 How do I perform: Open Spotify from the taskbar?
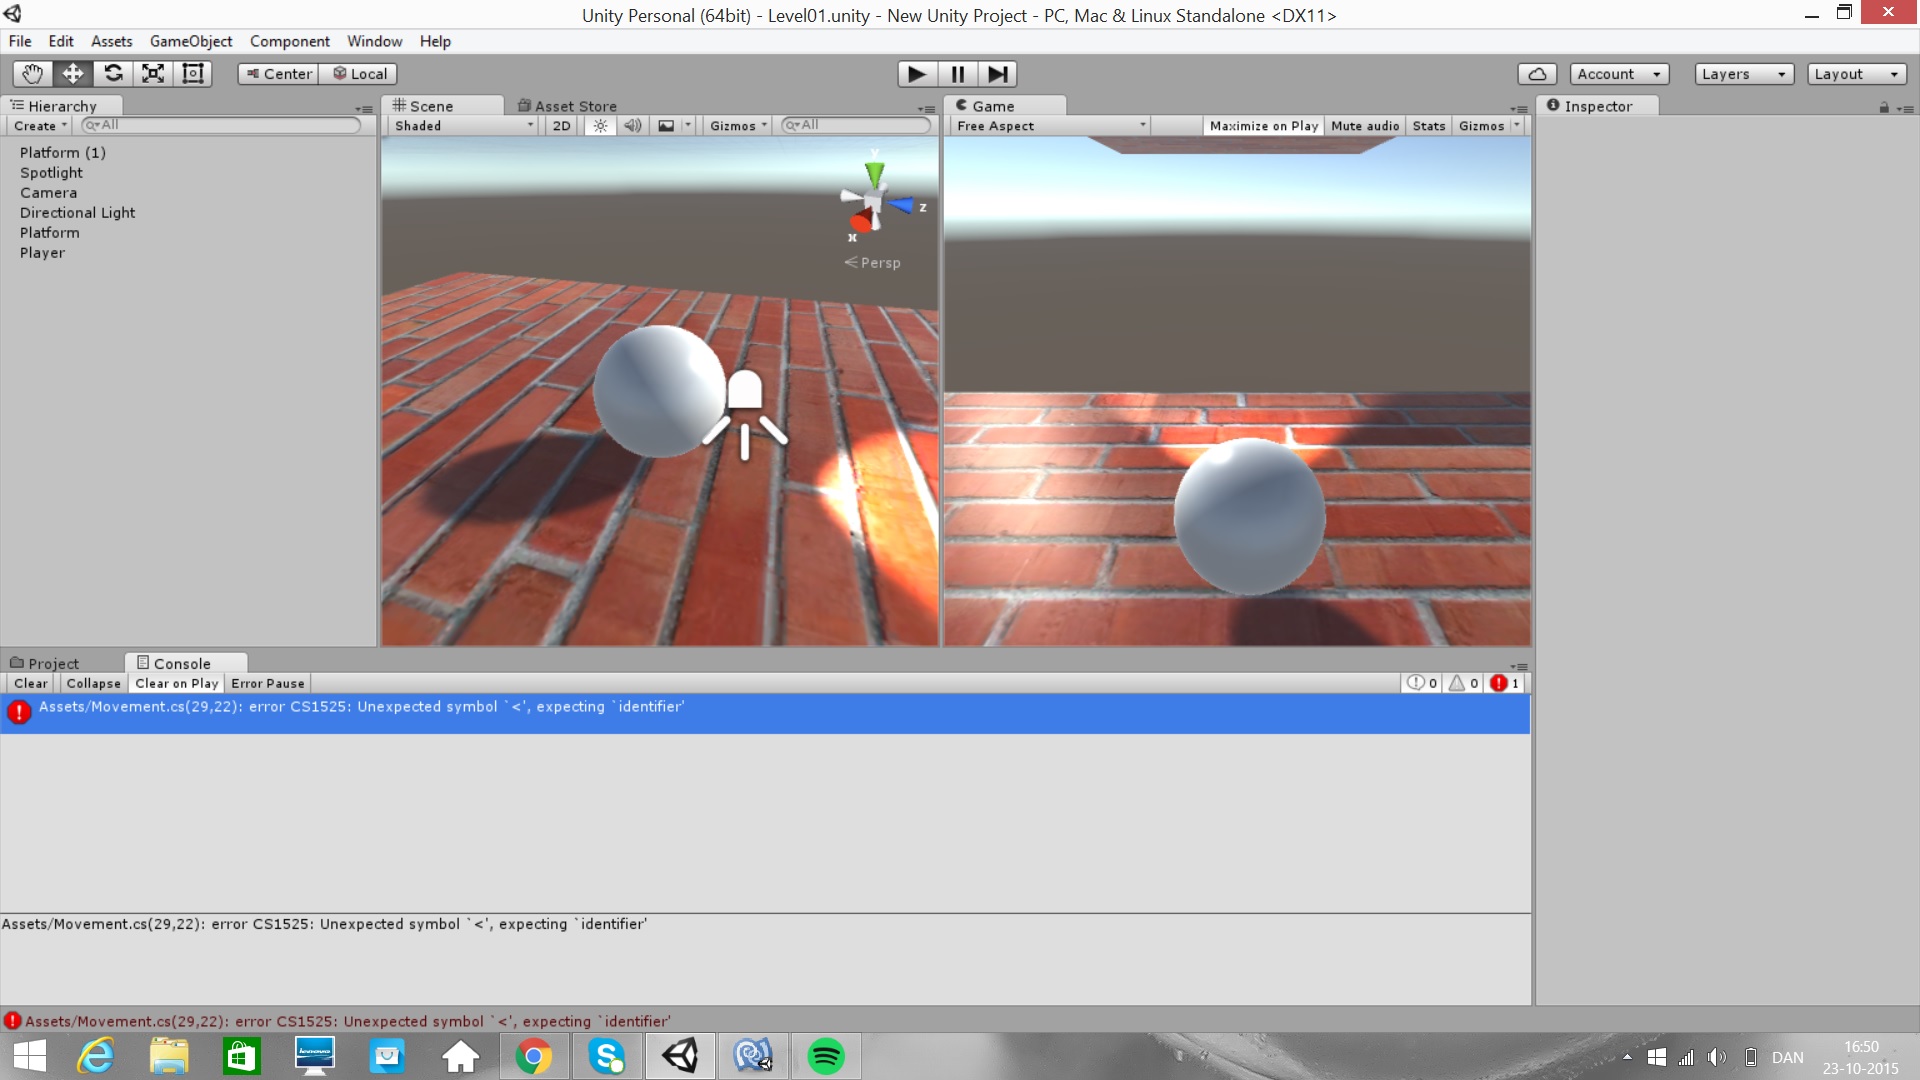(x=826, y=1056)
